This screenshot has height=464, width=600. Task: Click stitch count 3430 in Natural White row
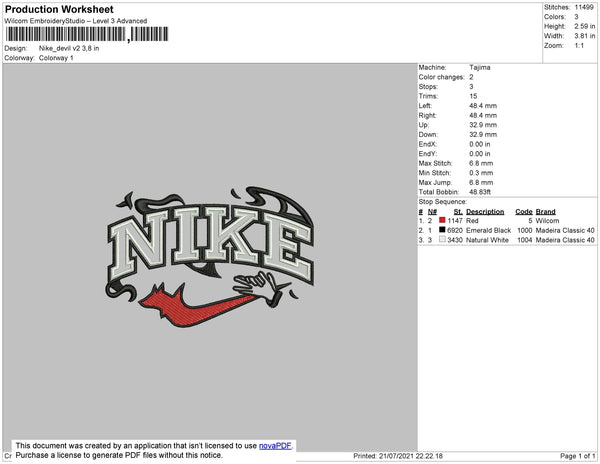coord(455,240)
